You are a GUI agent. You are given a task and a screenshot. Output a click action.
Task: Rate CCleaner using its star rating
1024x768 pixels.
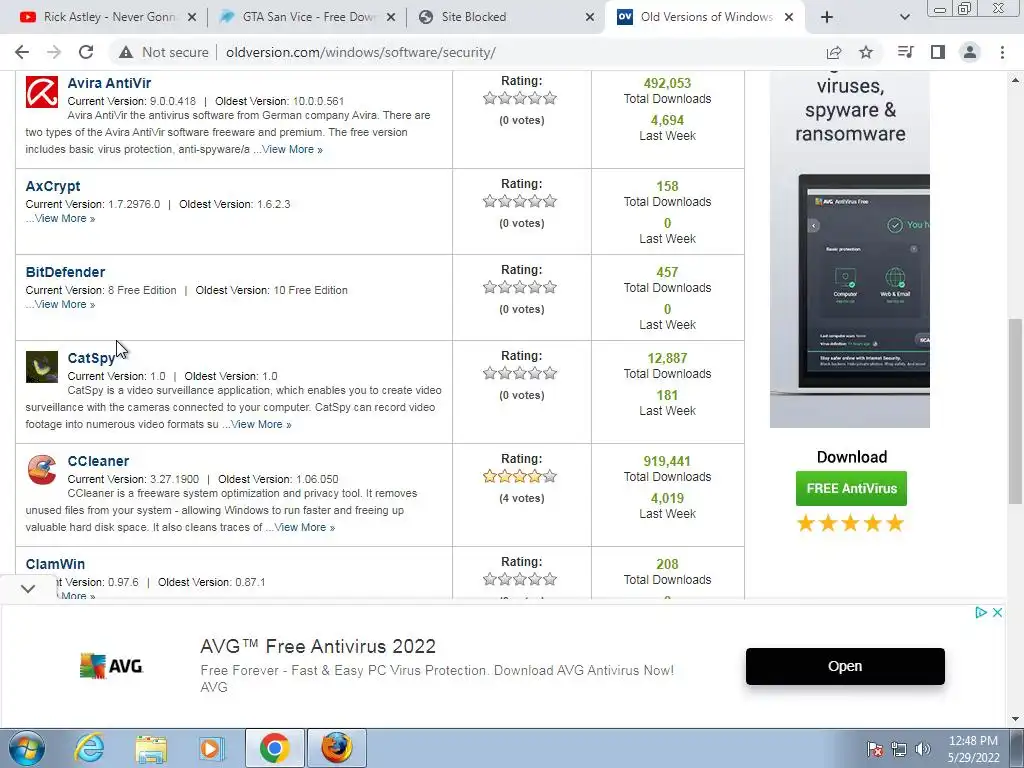520,477
